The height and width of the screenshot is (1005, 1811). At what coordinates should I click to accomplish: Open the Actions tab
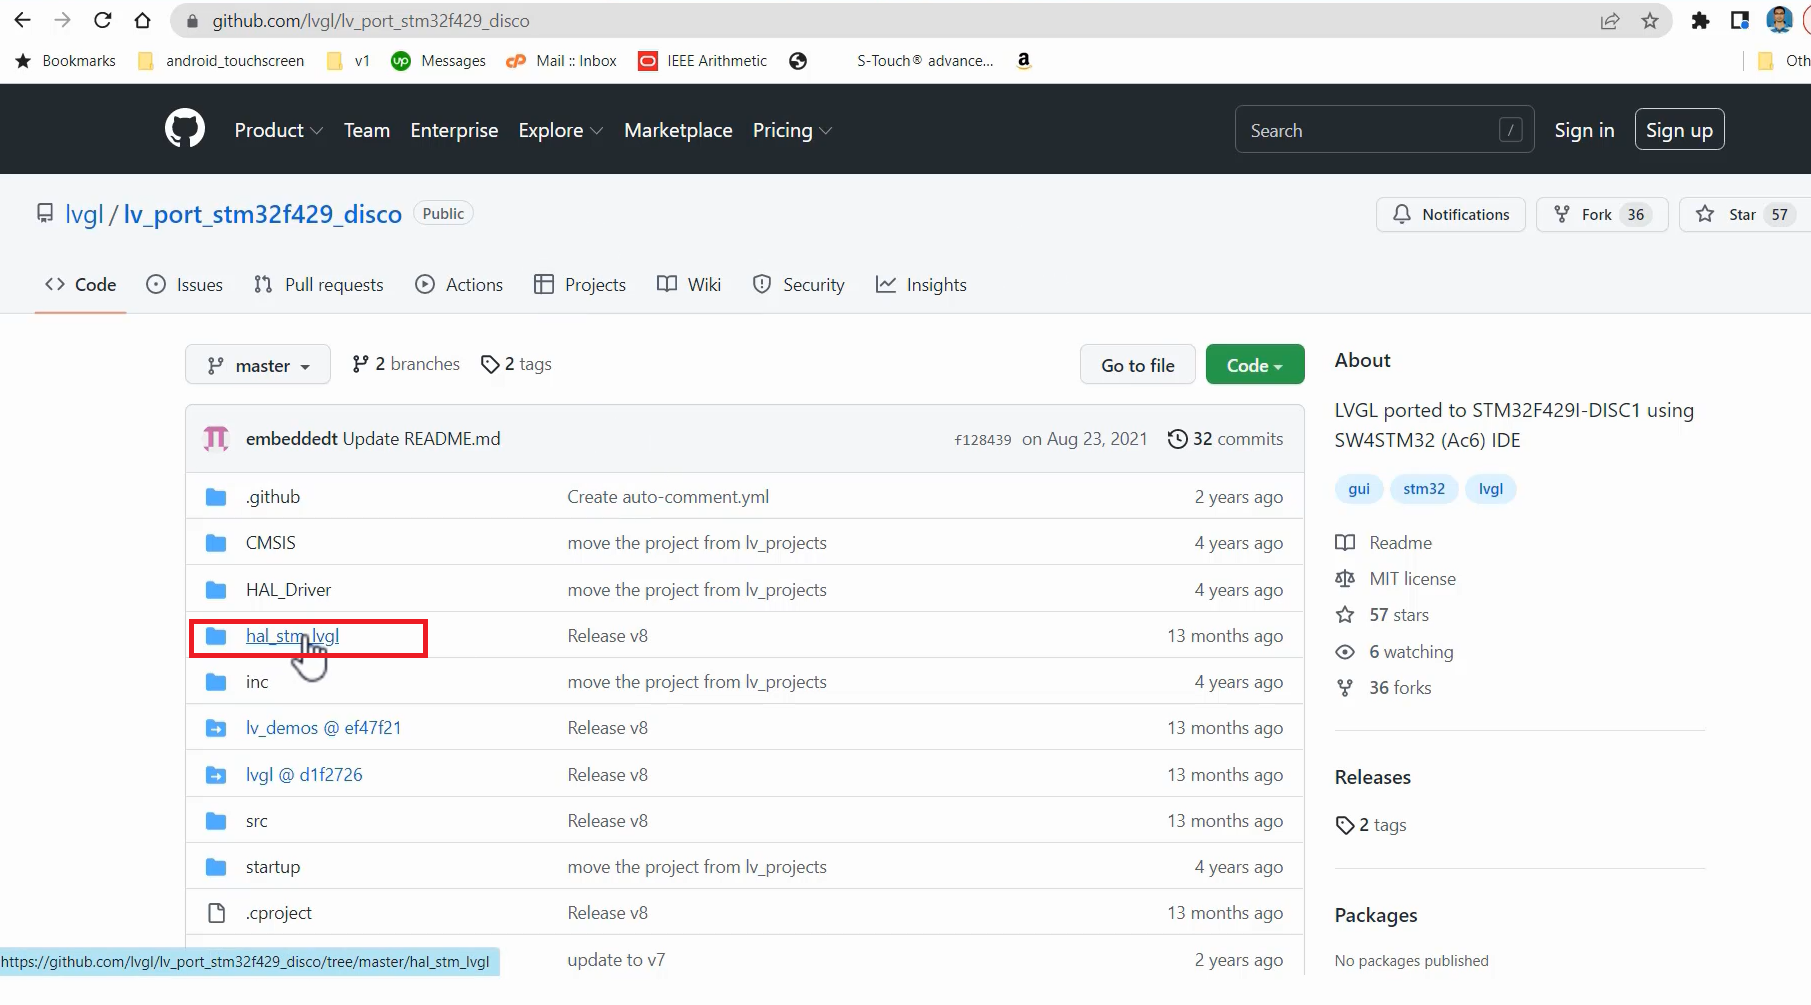pos(459,285)
